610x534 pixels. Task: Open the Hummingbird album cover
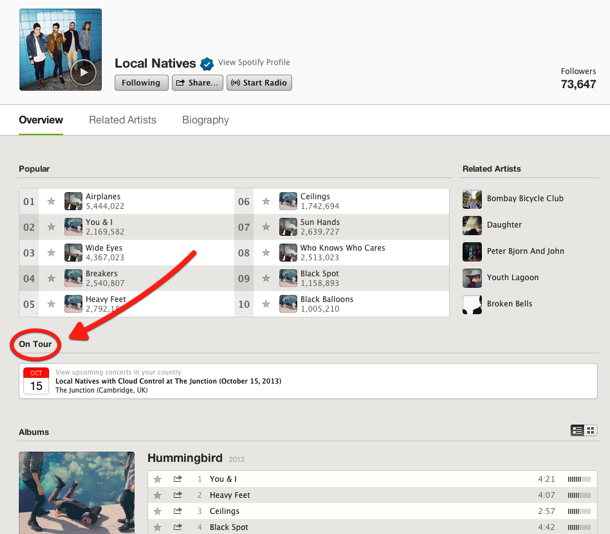point(77,492)
